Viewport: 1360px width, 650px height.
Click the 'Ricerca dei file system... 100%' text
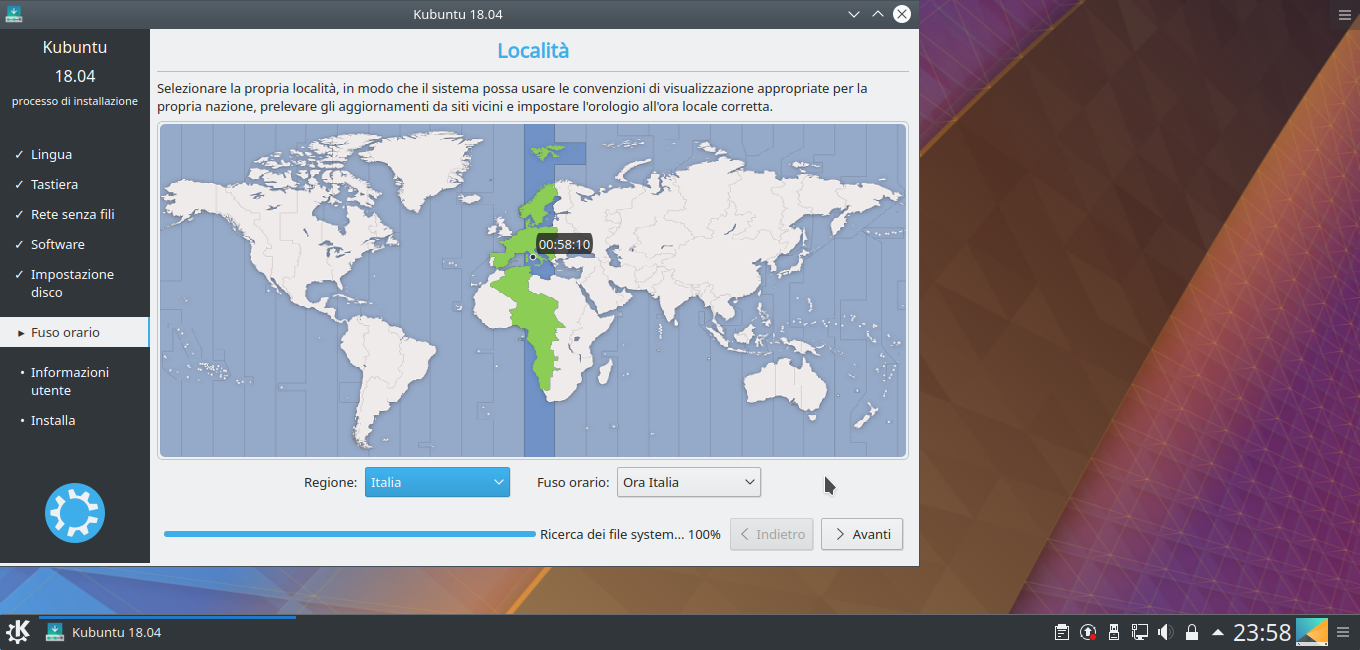tap(630, 534)
